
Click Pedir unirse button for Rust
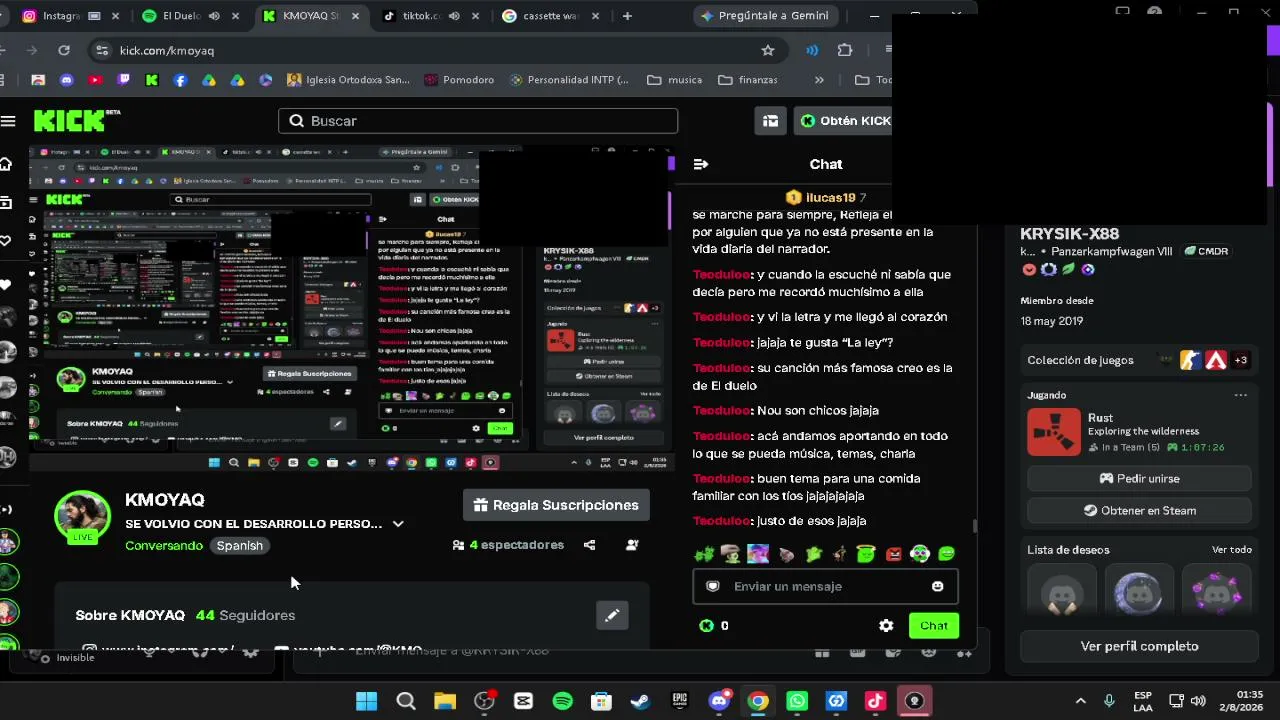tap(1139, 479)
